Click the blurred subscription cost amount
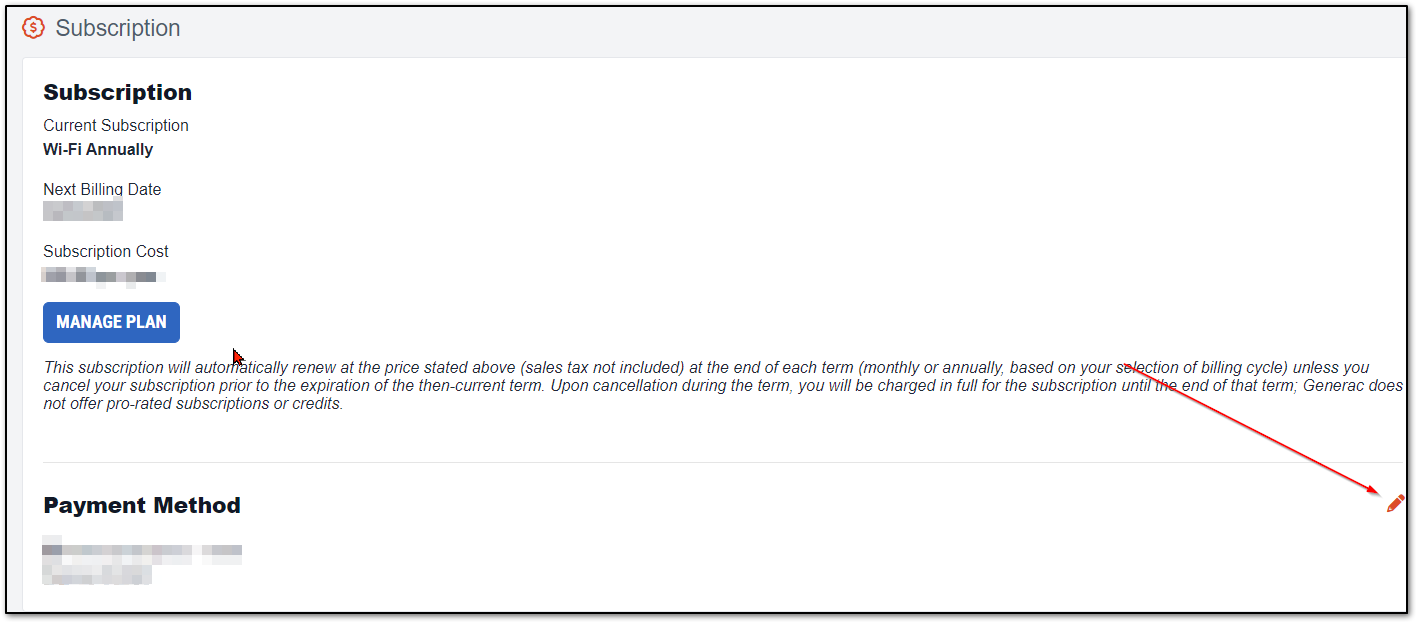This screenshot has height=623, width=1417. click(x=104, y=274)
